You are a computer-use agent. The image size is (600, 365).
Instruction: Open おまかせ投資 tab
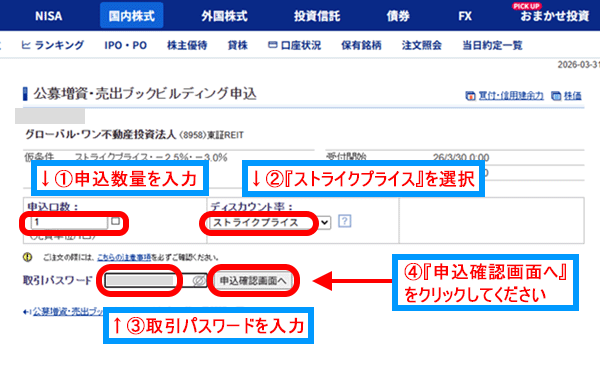point(554,16)
